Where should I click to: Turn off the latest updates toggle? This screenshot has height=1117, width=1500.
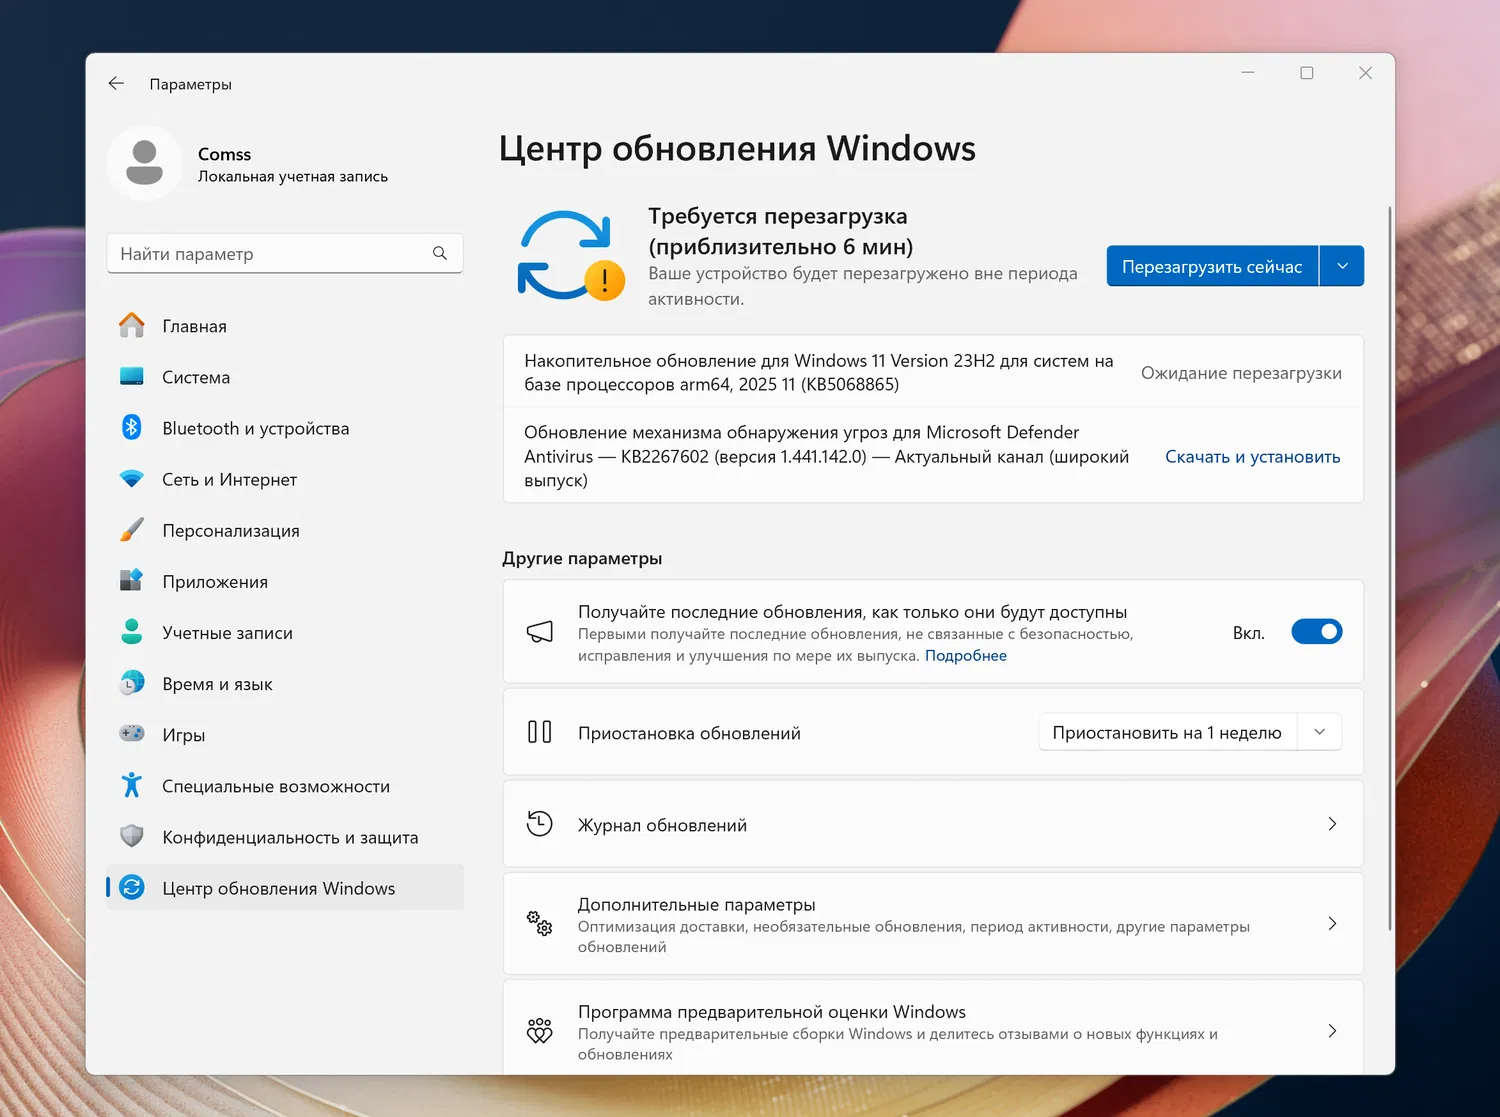coord(1316,632)
